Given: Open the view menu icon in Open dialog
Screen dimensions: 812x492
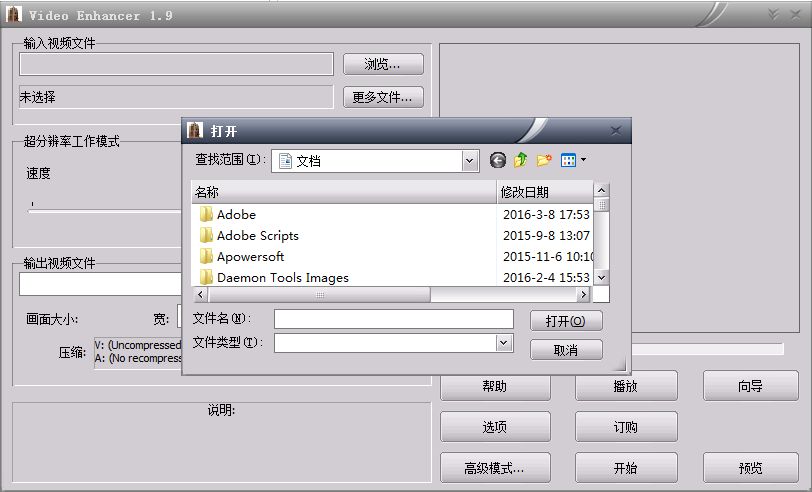Looking at the screenshot, I should [568, 161].
